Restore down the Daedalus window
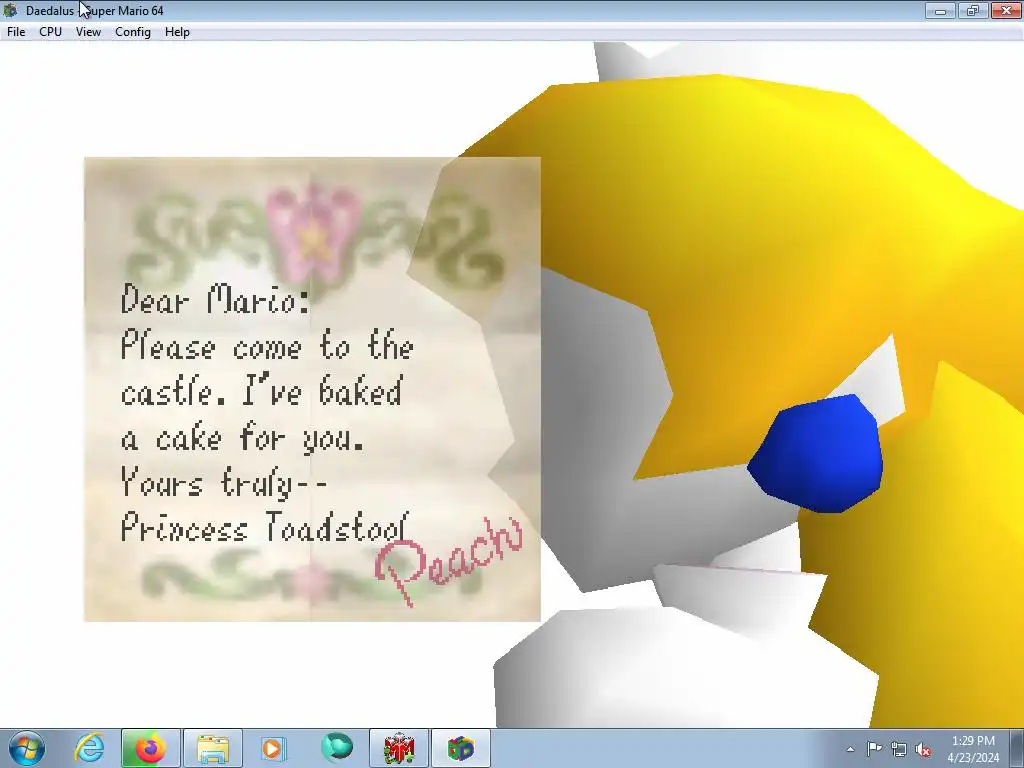This screenshot has height=768, width=1024. [973, 10]
